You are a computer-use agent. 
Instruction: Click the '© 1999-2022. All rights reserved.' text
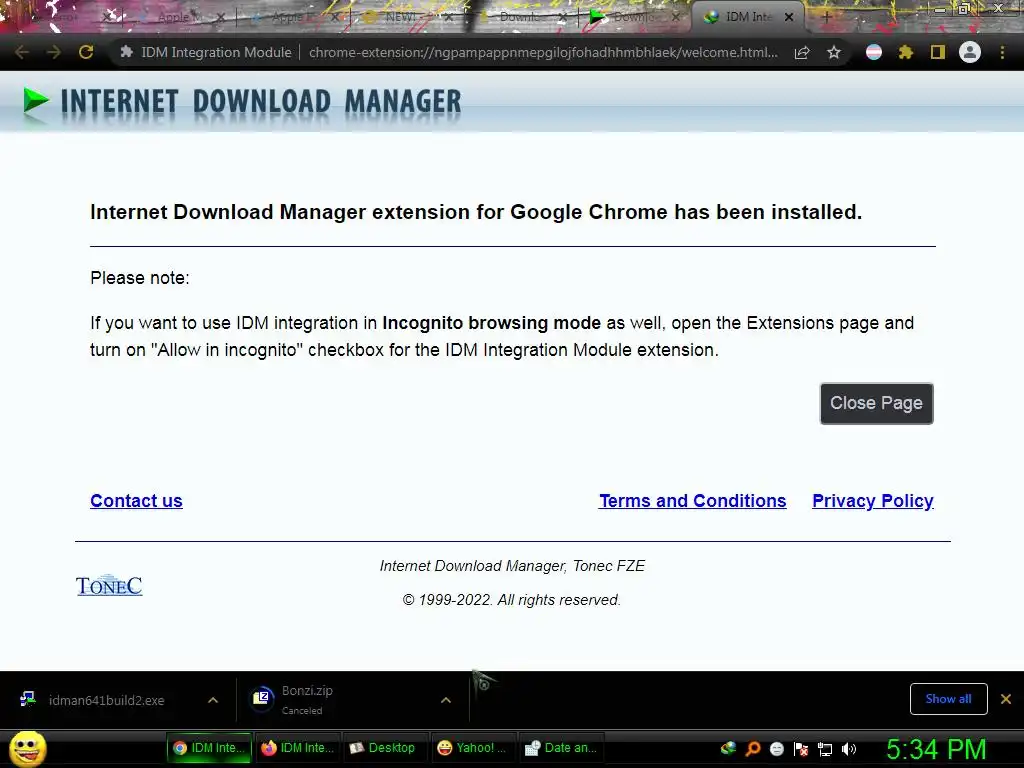(511, 600)
